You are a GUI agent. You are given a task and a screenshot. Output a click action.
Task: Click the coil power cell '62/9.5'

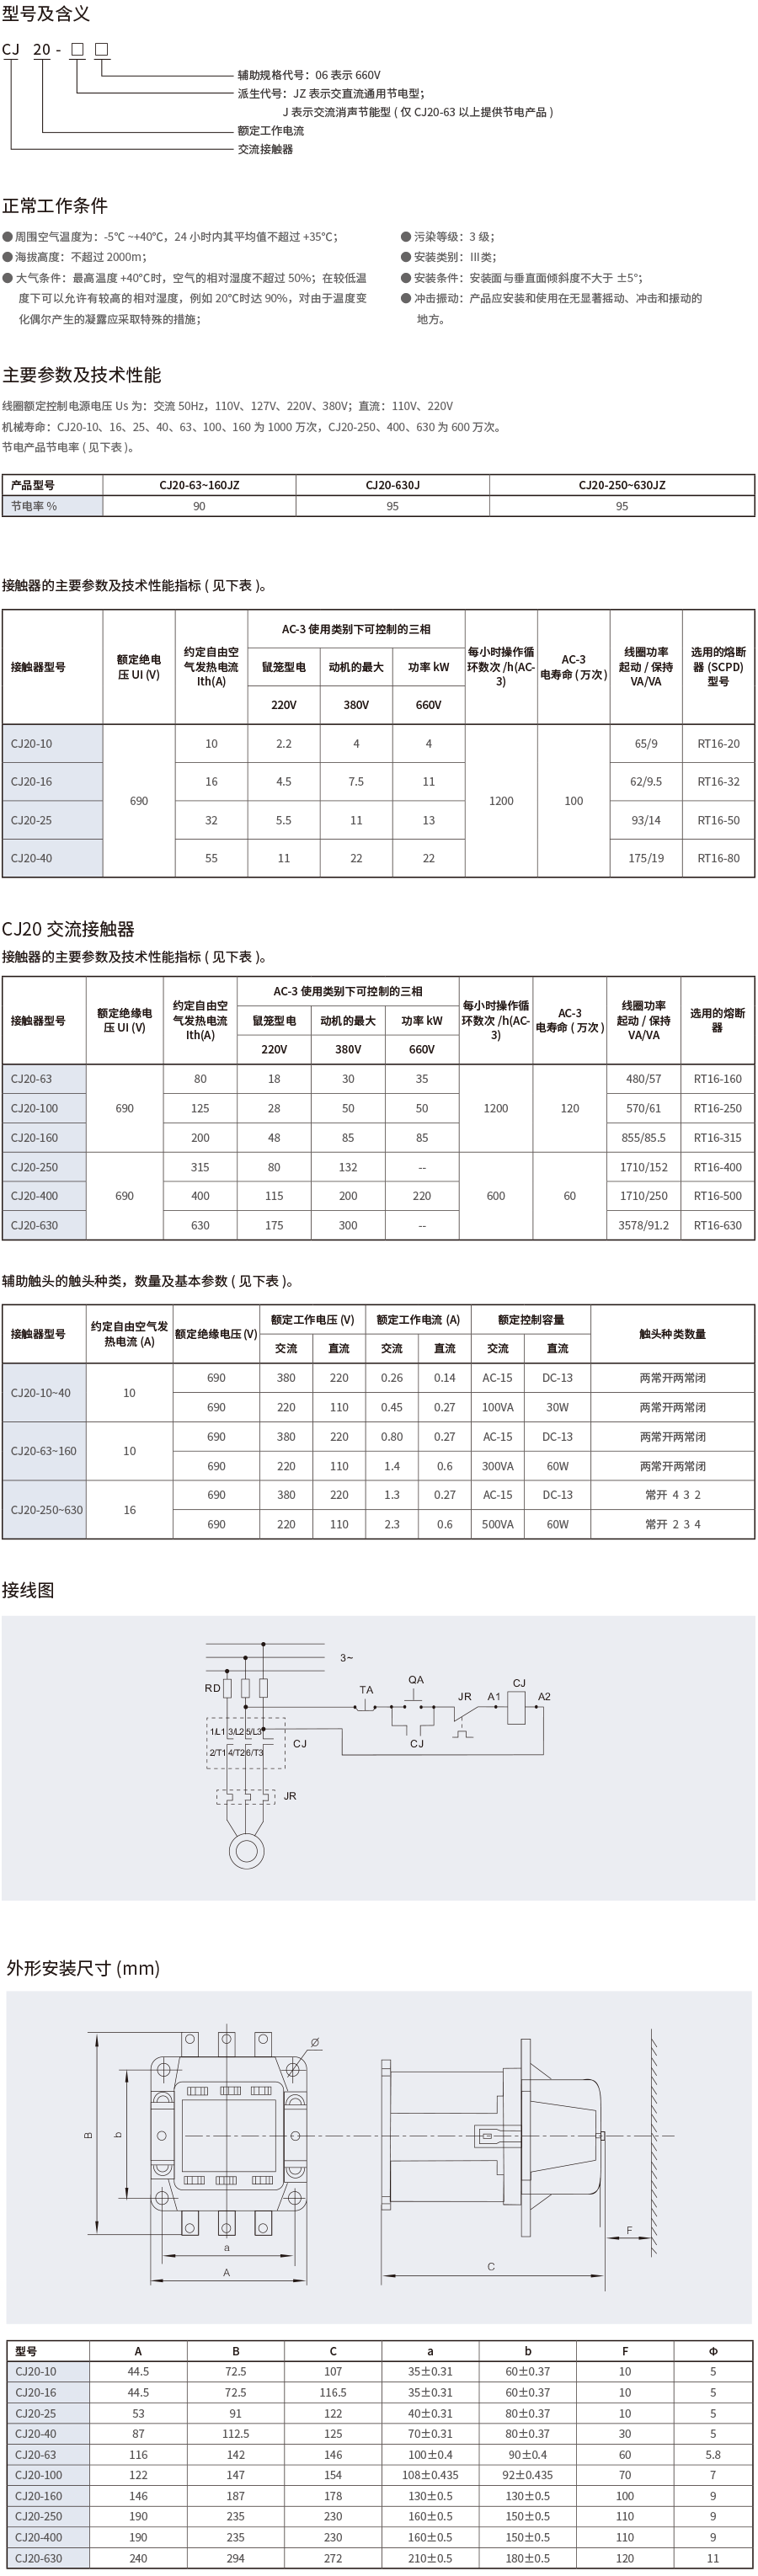pyautogui.click(x=646, y=782)
